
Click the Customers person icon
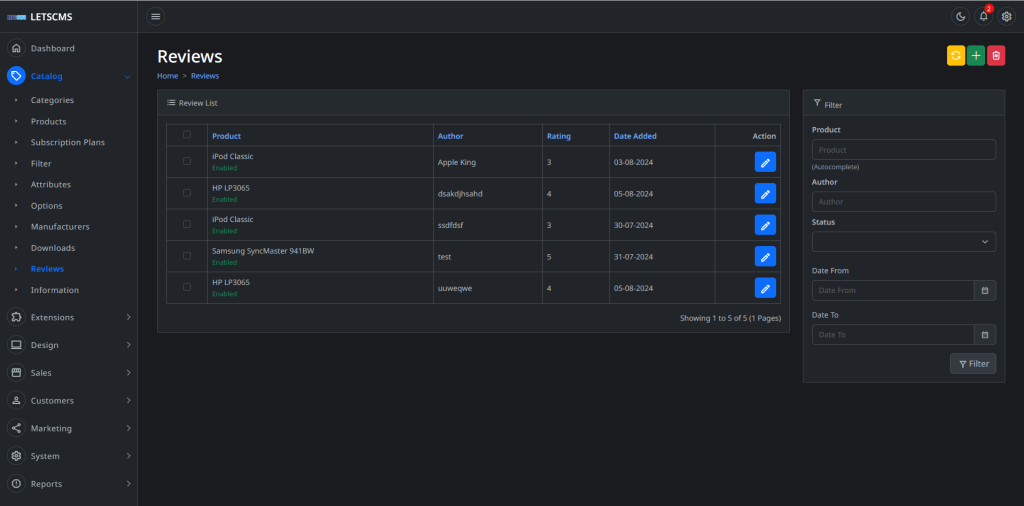point(16,400)
